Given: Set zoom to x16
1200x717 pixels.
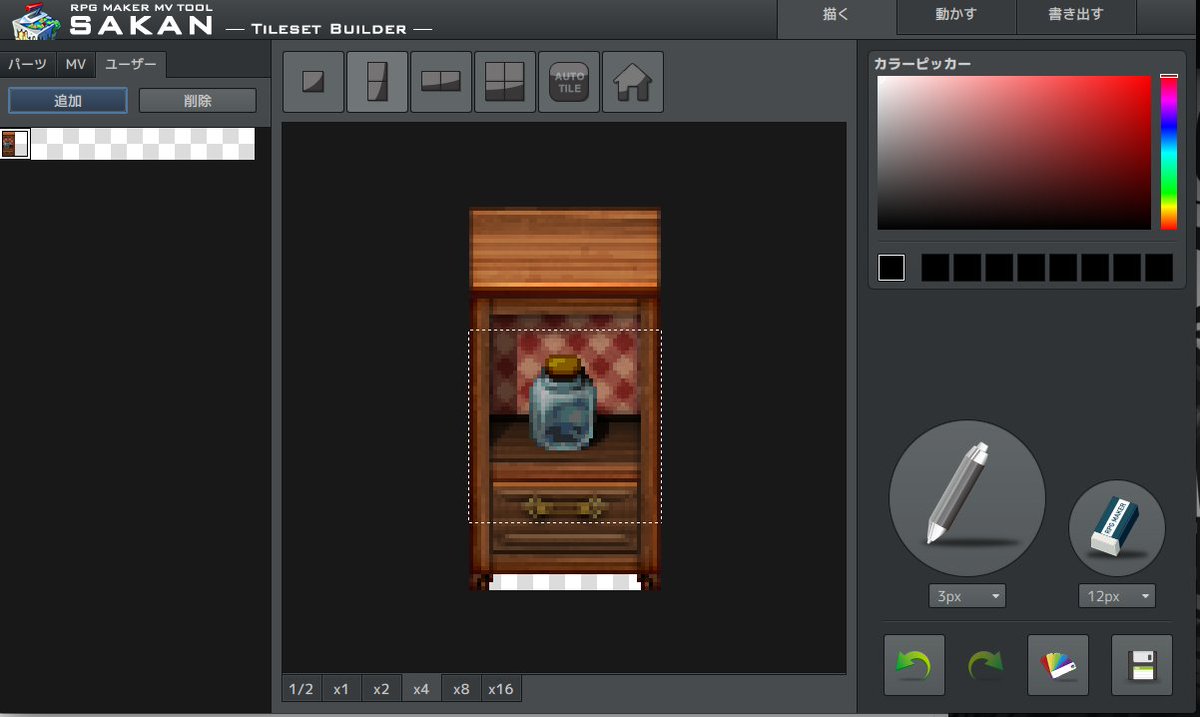Looking at the screenshot, I should [x=501, y=689].
